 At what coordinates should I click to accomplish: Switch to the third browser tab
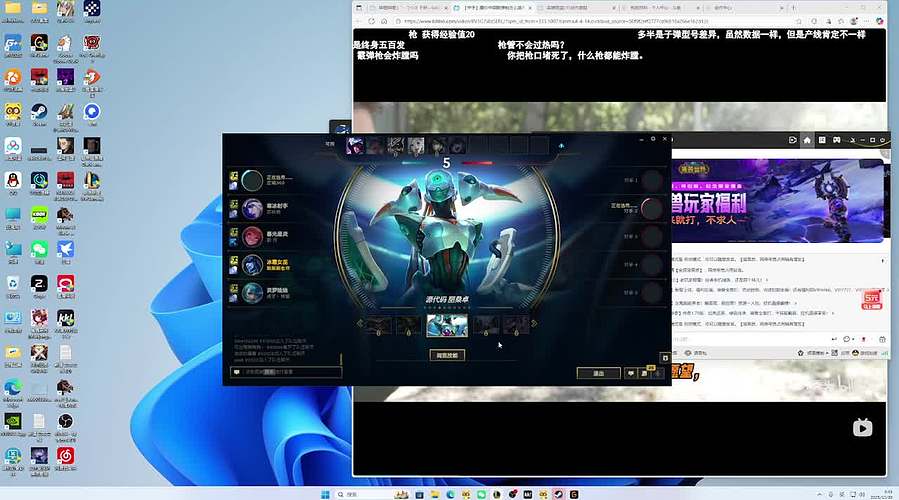[x=576, y=8]
